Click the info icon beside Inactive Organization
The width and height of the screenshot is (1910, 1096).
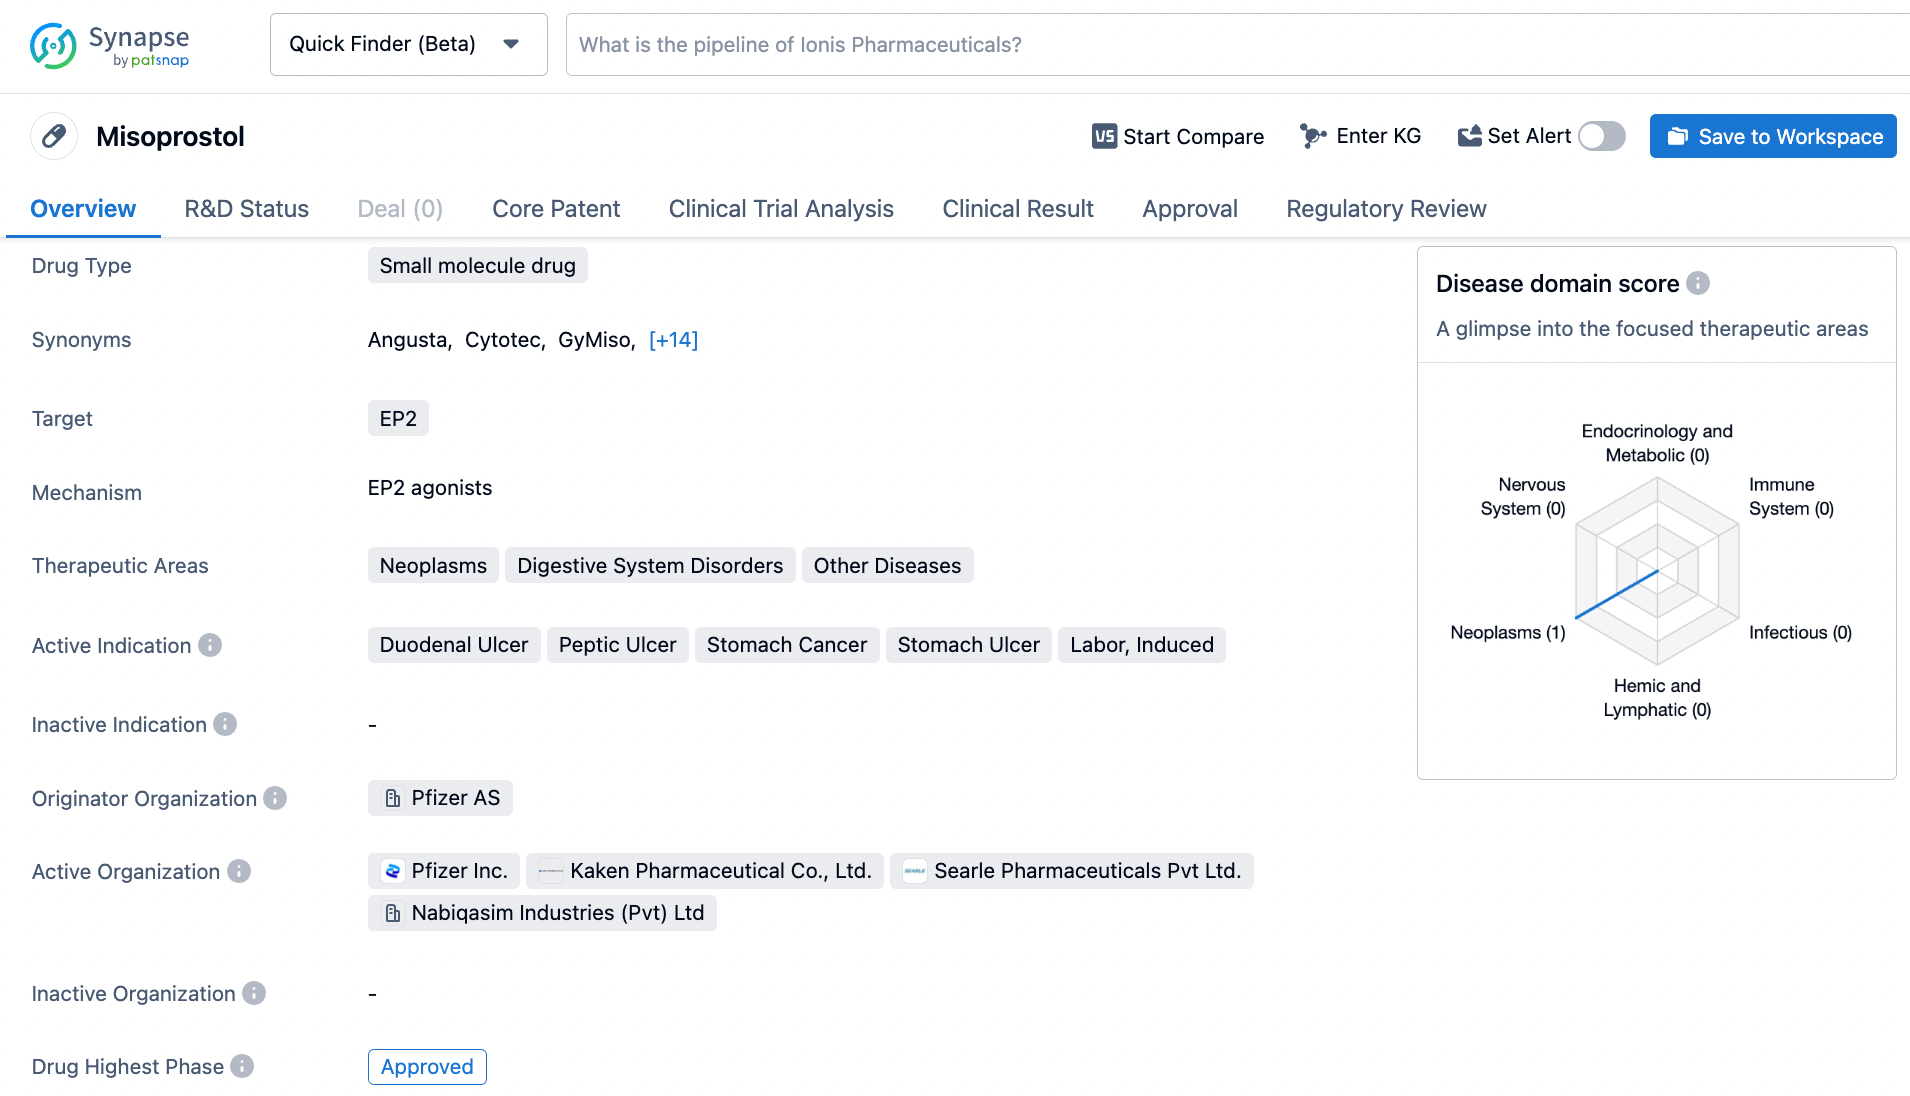(x=254, y=993)
